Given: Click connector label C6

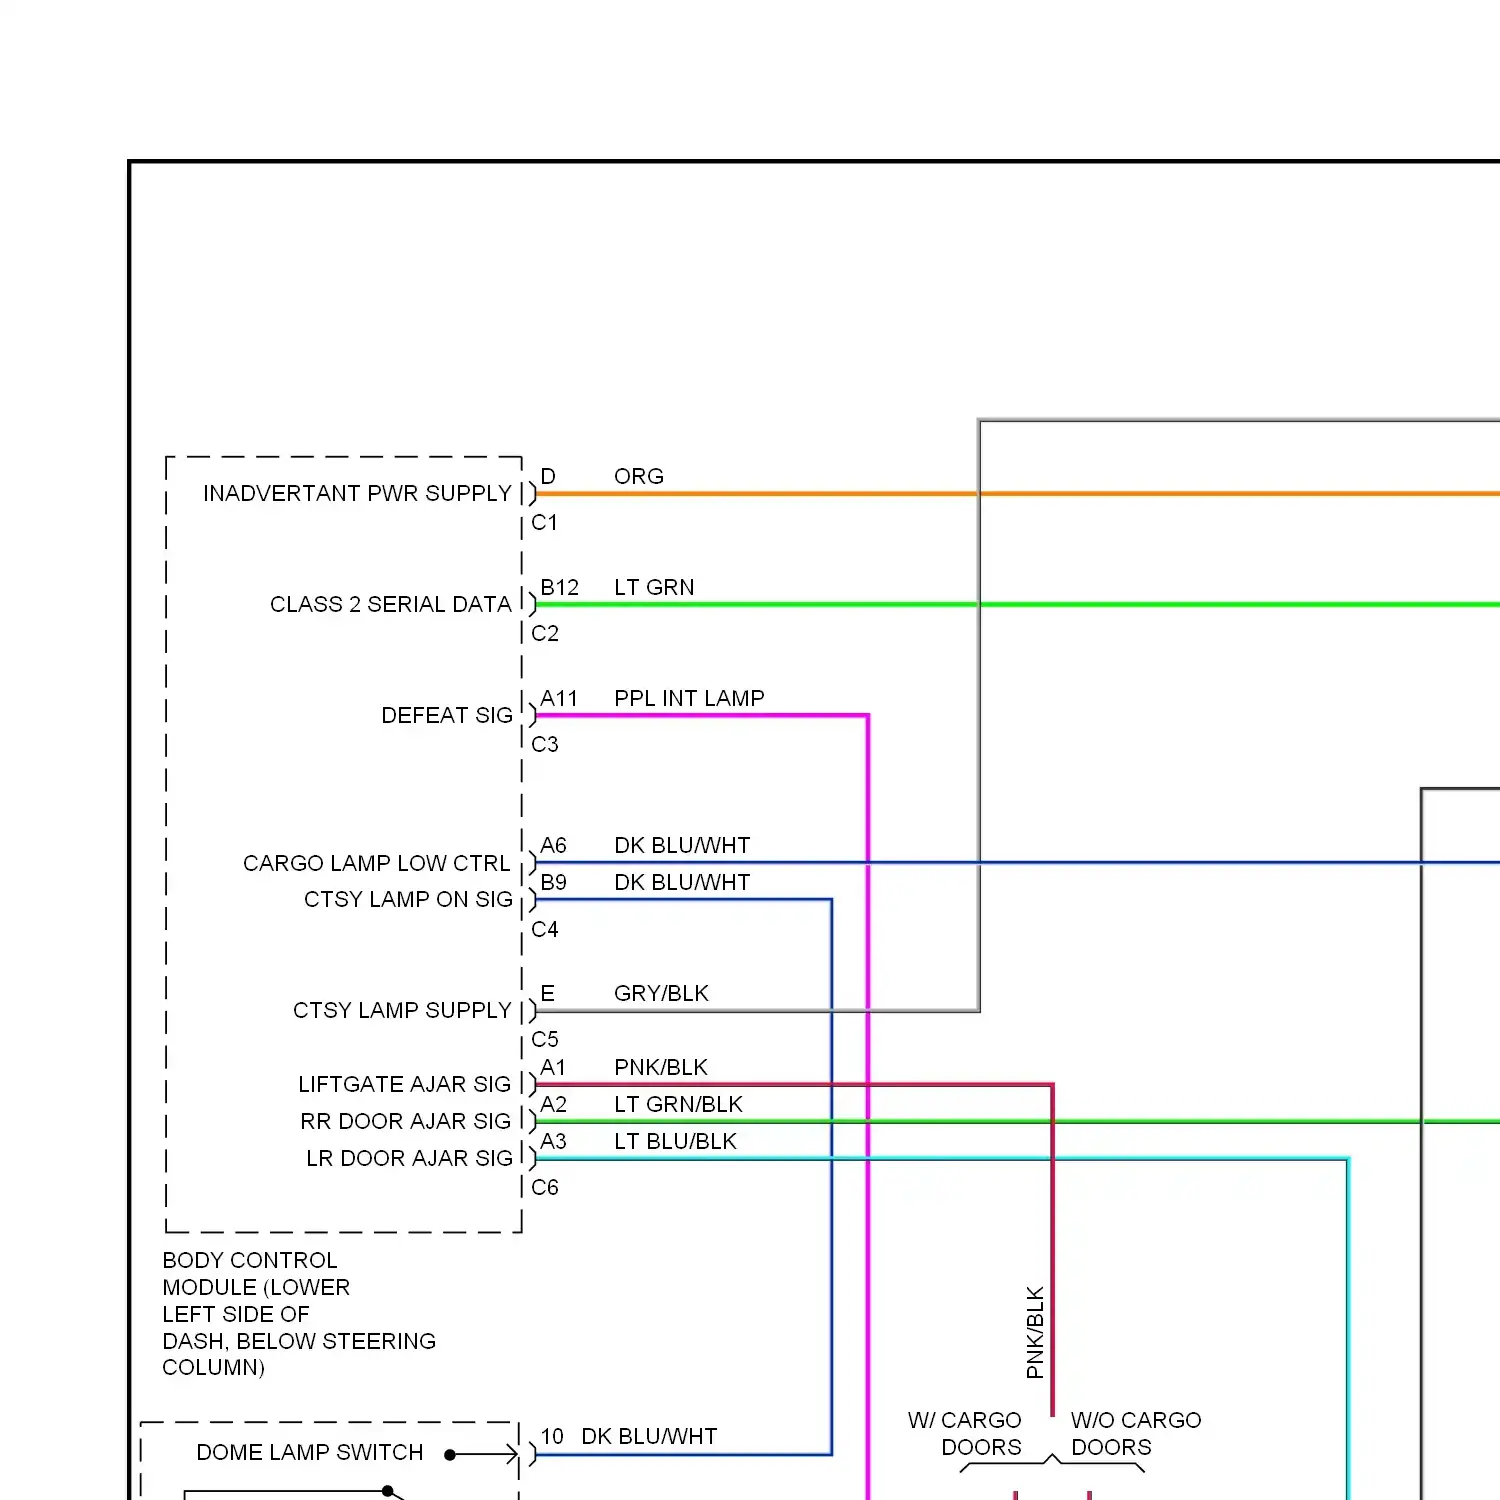Looking at the screenshot, I should tap(545, 1187).
